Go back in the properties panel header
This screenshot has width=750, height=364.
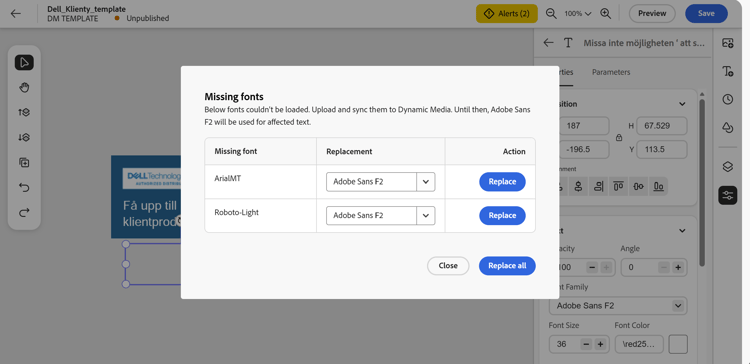[x=549, y=43]
